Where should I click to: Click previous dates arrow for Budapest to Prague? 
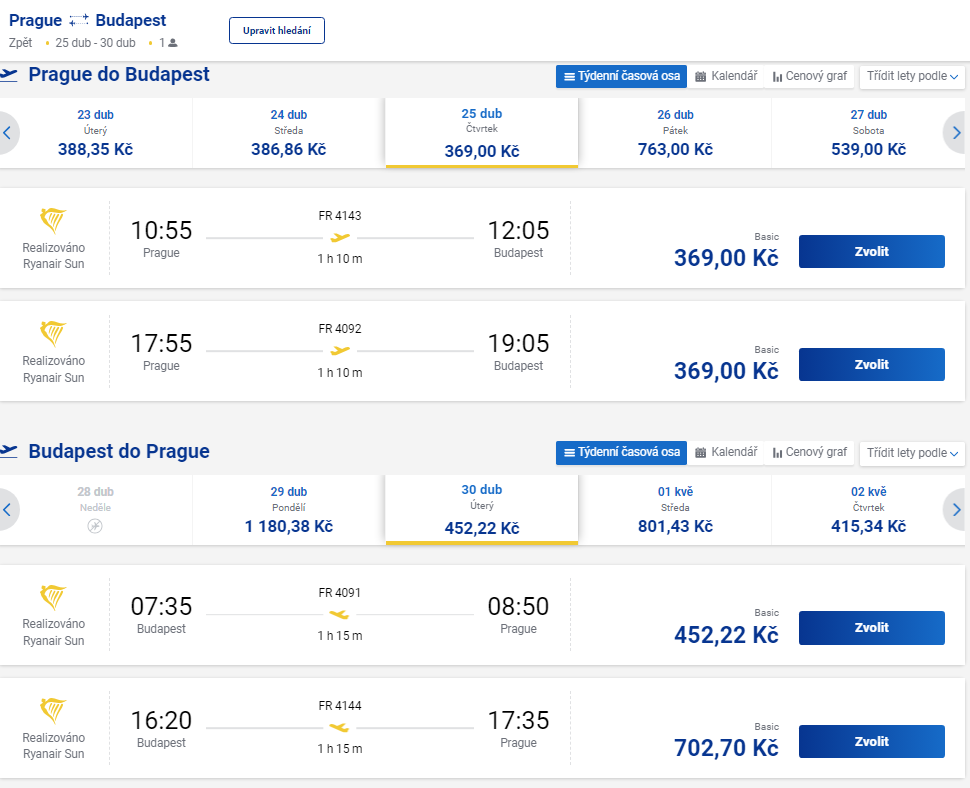pos(7,510)
